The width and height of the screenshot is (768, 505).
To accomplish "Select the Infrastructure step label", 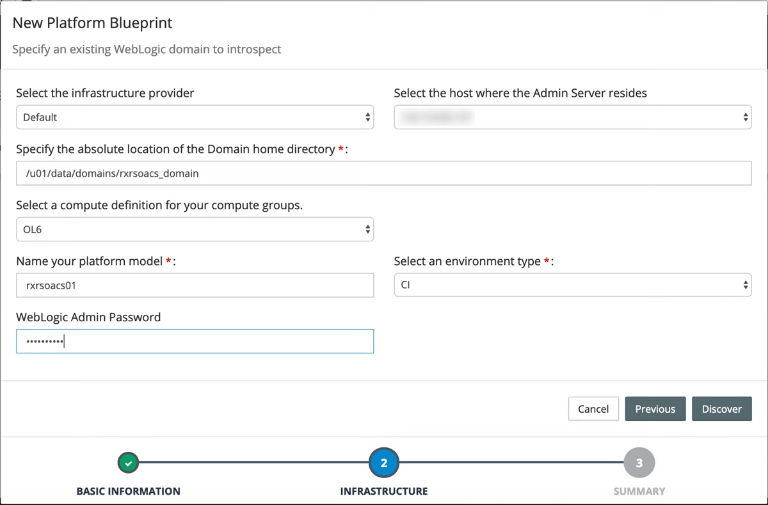I will pos(384,491).
